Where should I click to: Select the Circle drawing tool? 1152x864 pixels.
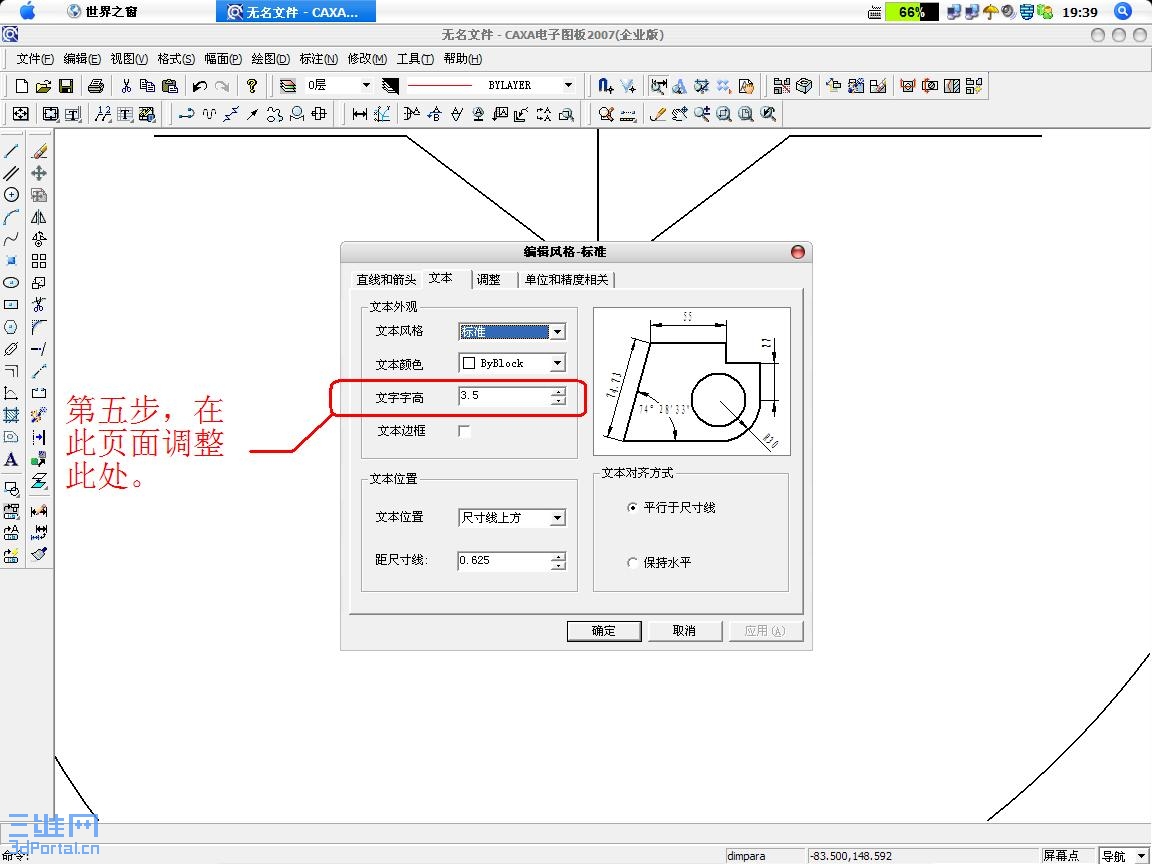point(11,195)
